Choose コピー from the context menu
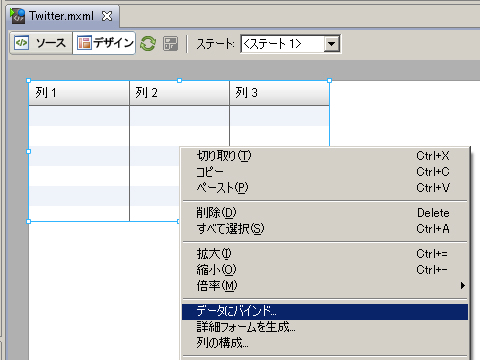This screenshot has height=360, width=480. pos(325,172)
